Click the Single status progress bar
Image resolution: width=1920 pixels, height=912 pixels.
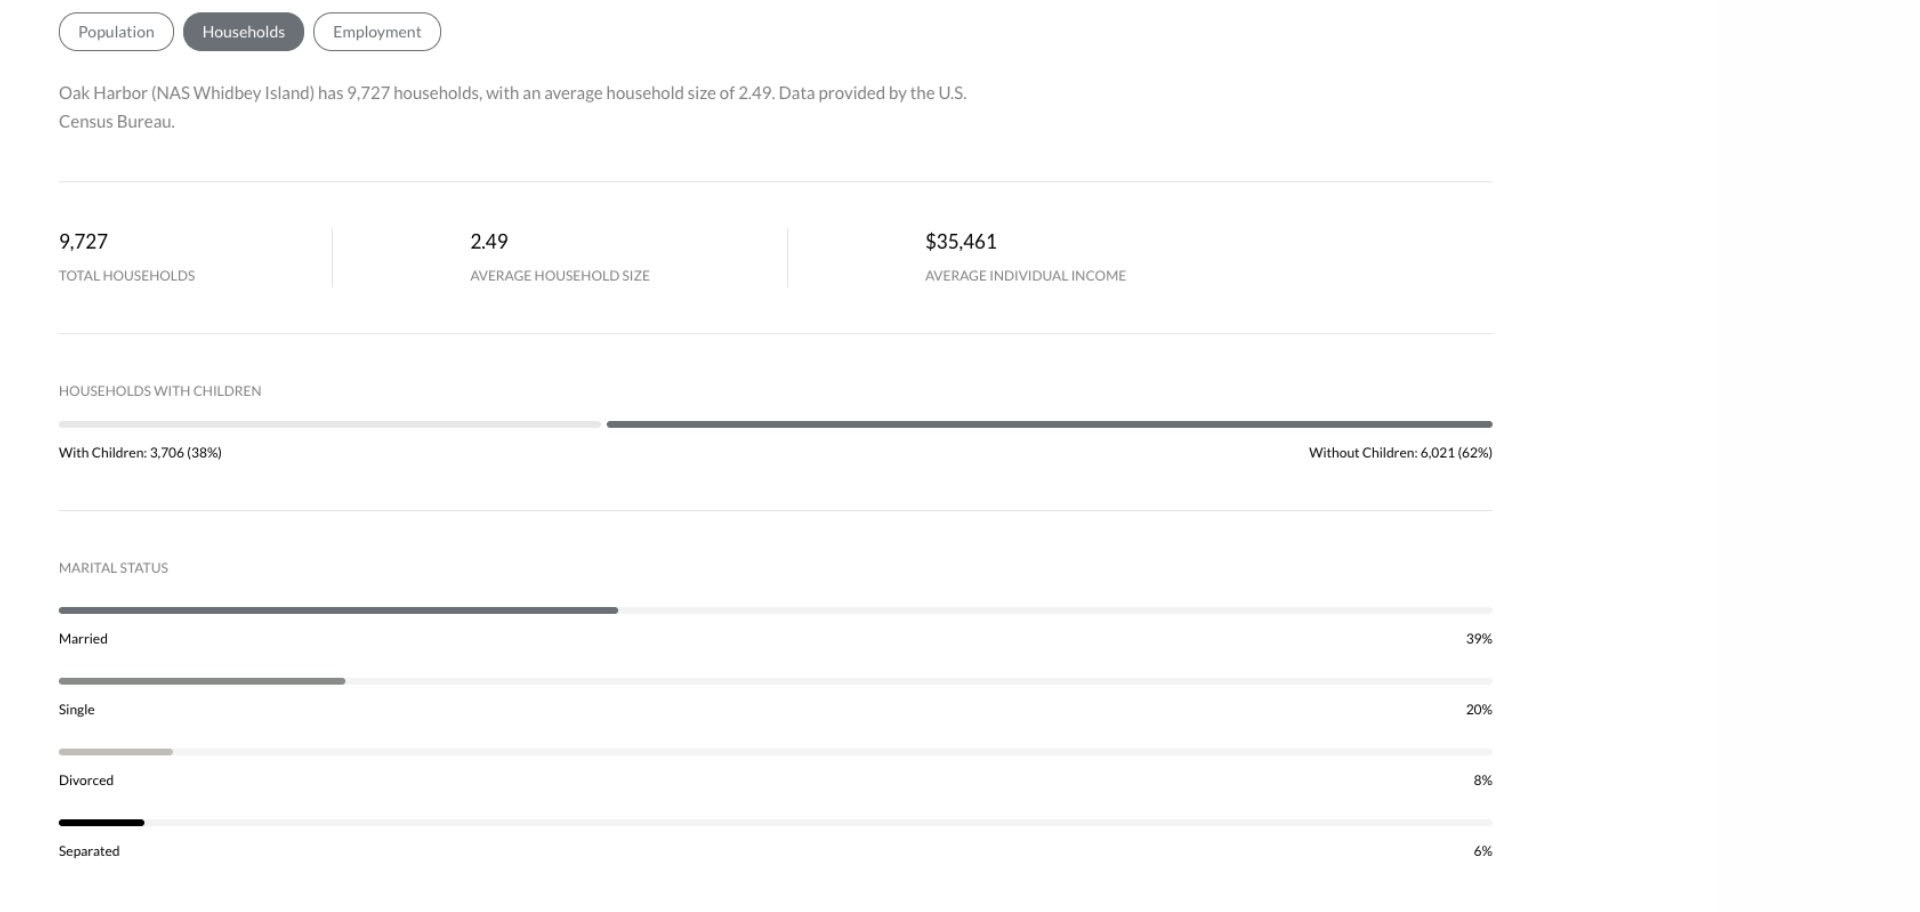202,681
